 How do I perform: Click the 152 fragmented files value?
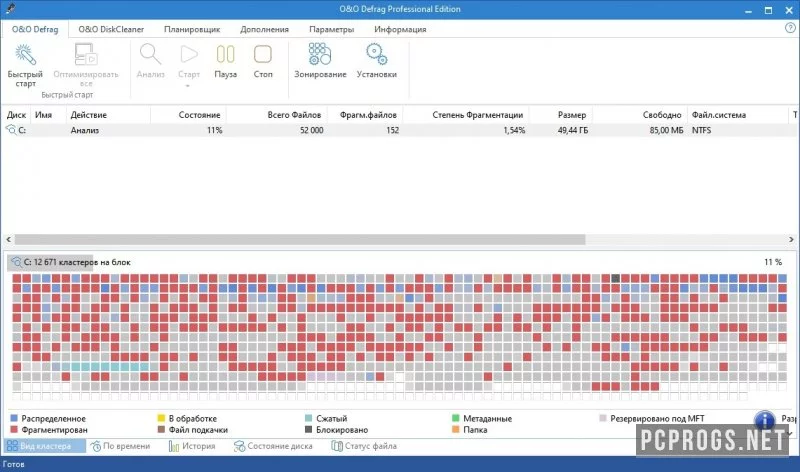tap(392, 130)
